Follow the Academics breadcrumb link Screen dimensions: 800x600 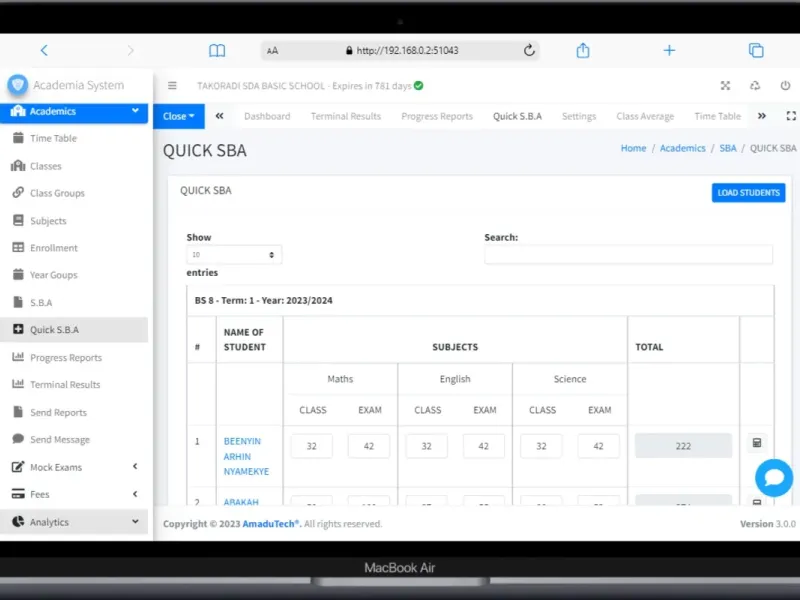[x=682, y=148]
